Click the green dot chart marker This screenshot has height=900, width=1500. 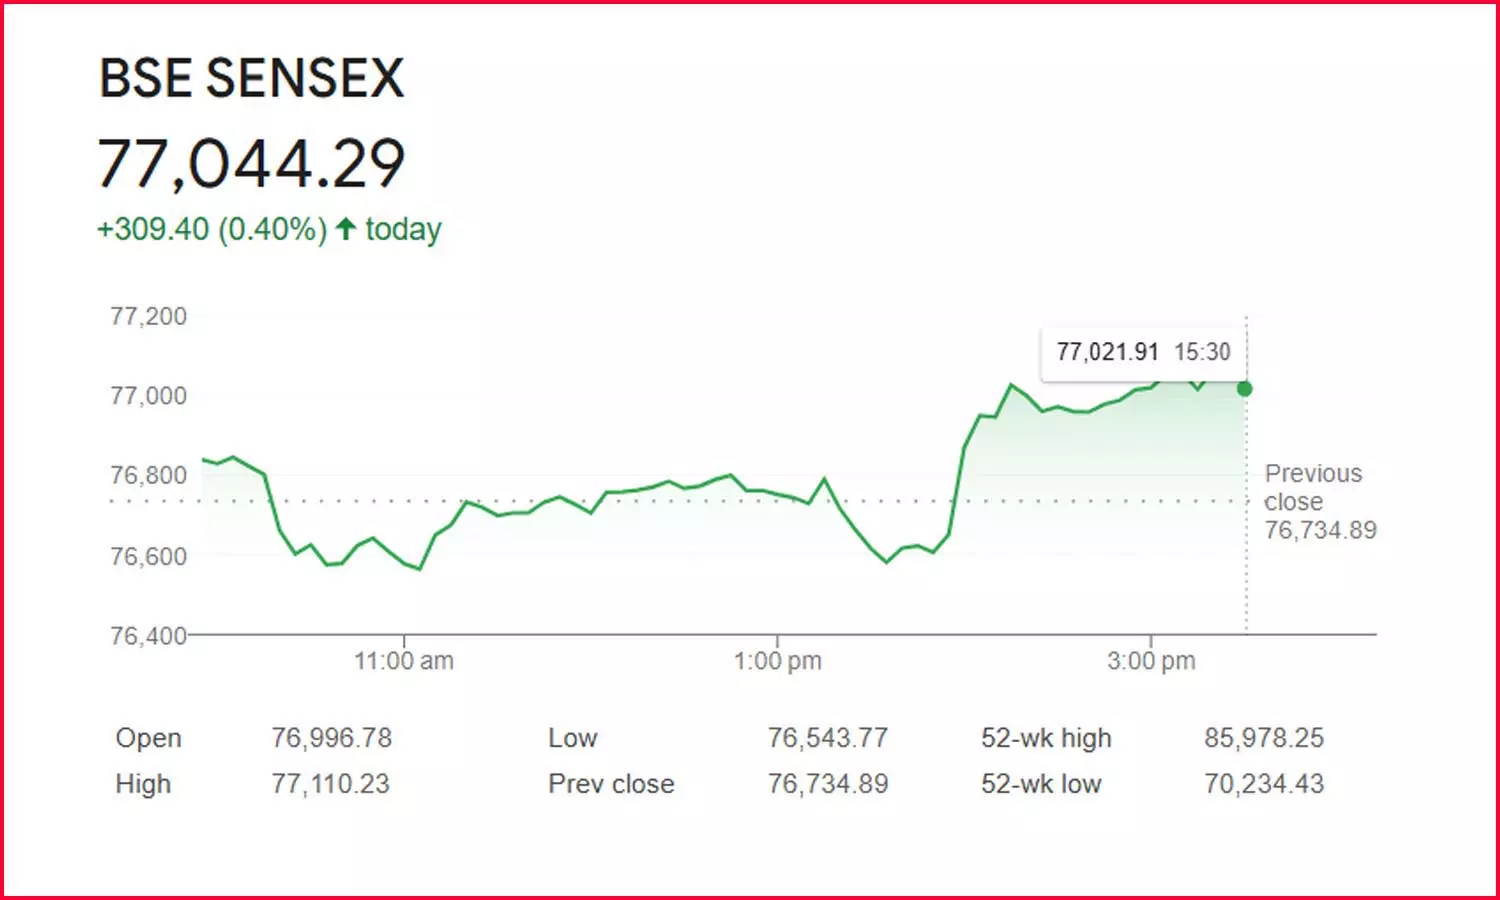[1244, 388]
